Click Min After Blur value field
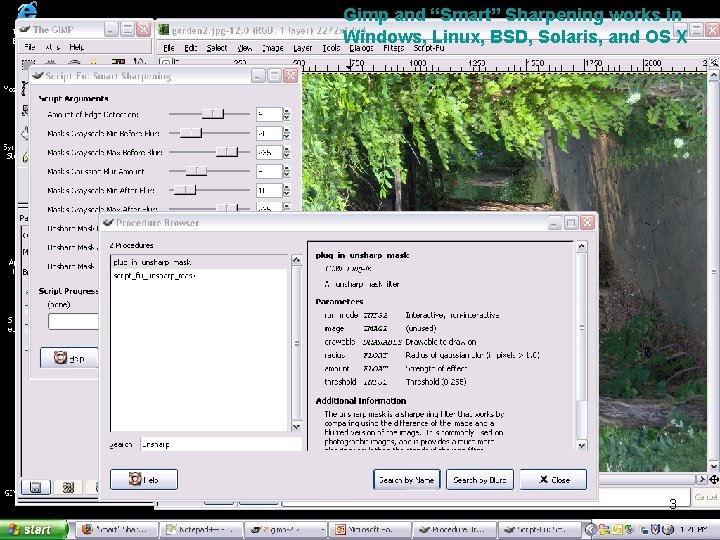Image resolution: width=720 pixels, height=540 pixels. (x=269, y=191)
